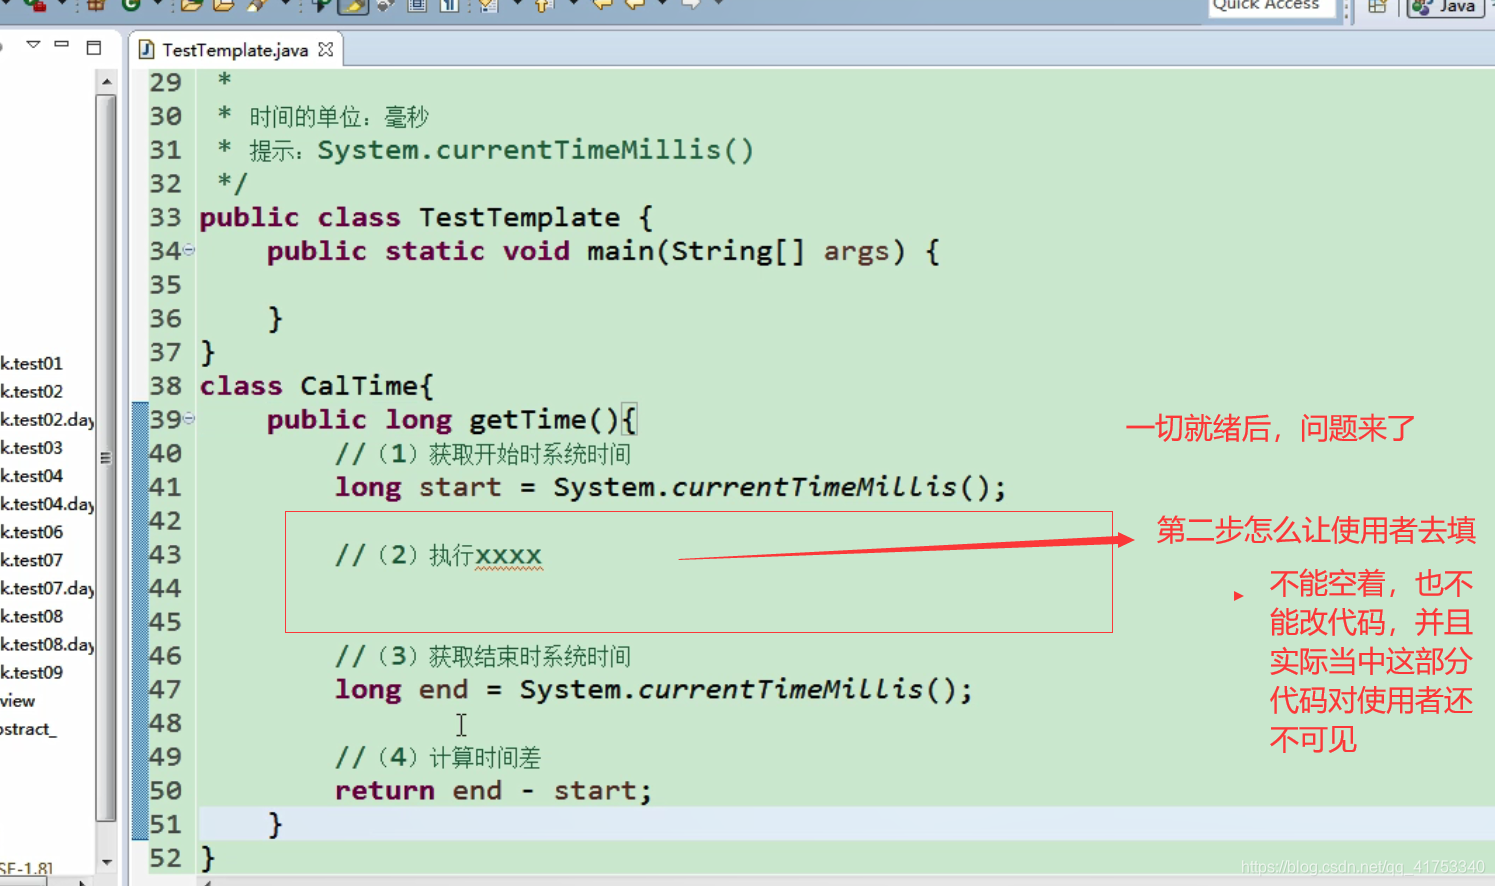Viewport: 1495px width, 886px height.
Task: Select the k.test01 package
Action: point(31,363)
